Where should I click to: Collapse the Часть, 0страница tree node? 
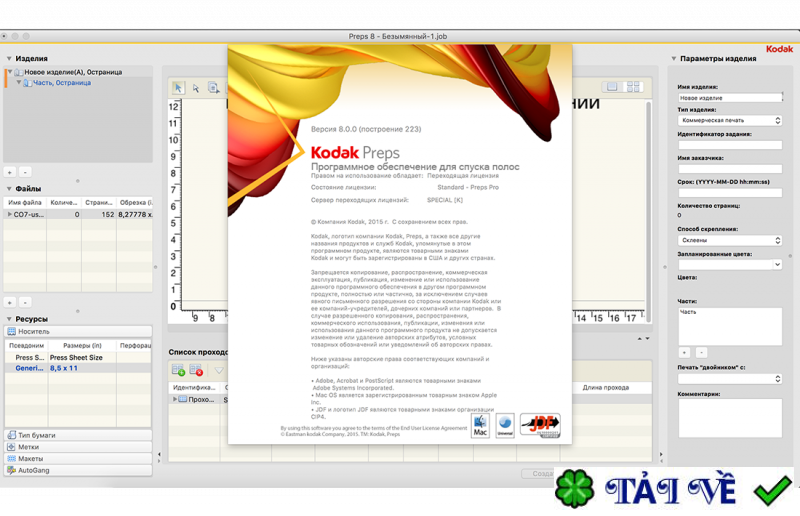19,82
